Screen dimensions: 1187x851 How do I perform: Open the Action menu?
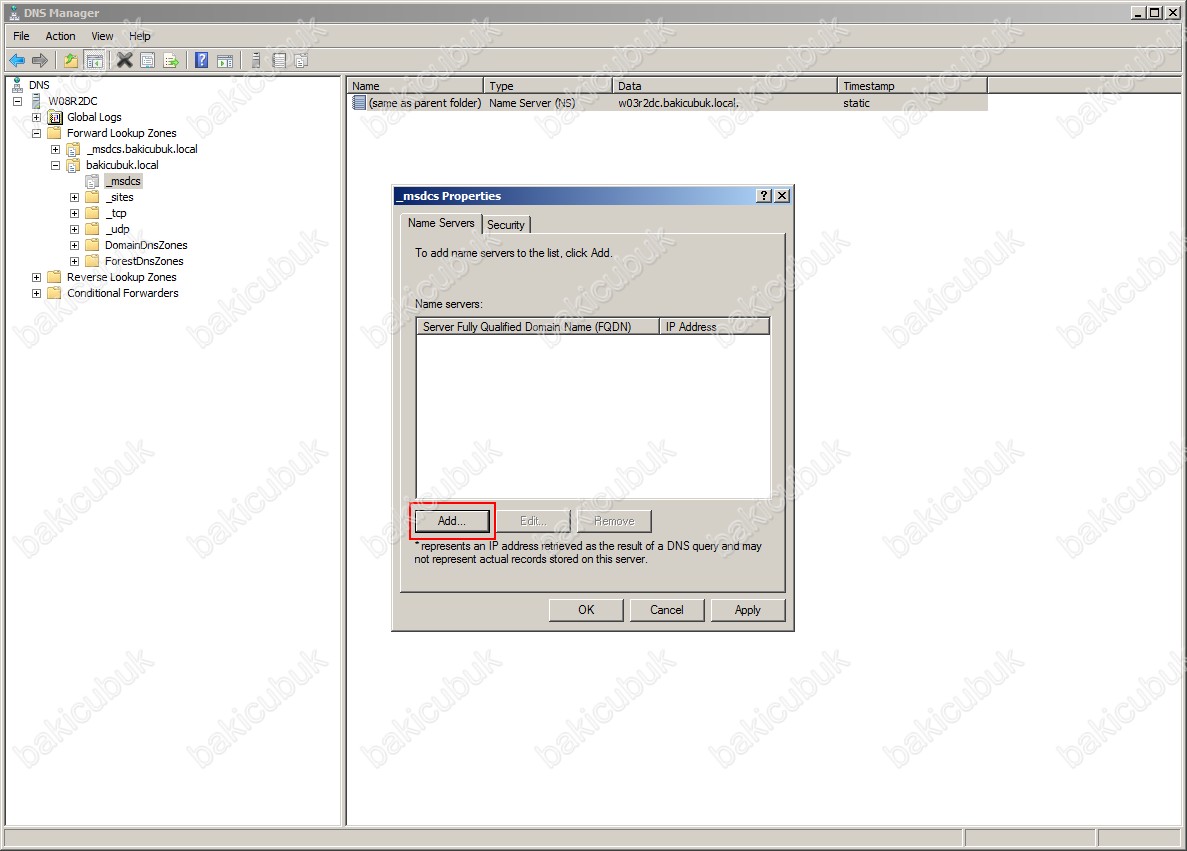pyautogui.click(x=60, y=36)
